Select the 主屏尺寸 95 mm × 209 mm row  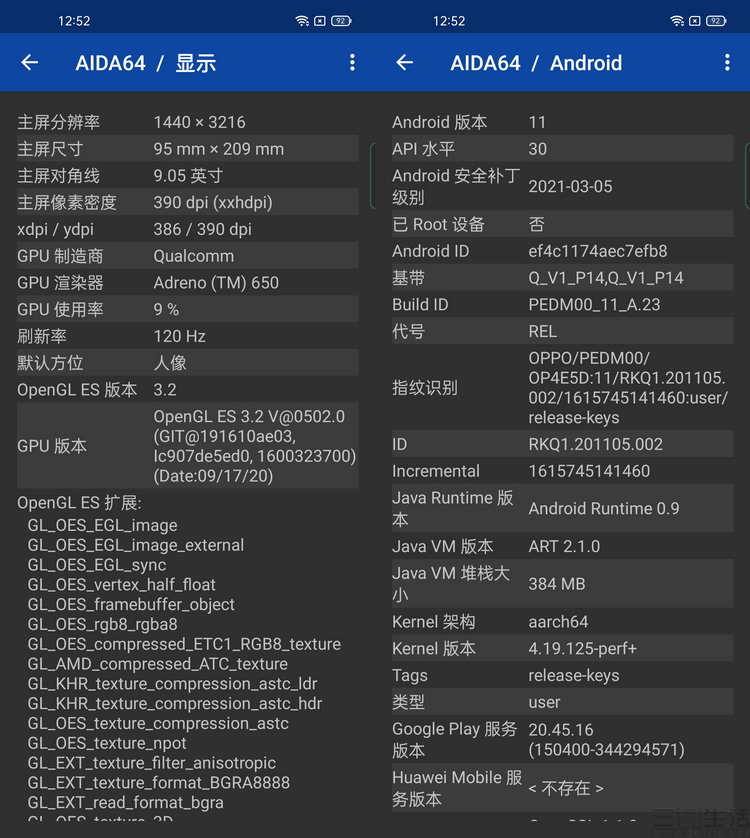[x=188, y=149]
